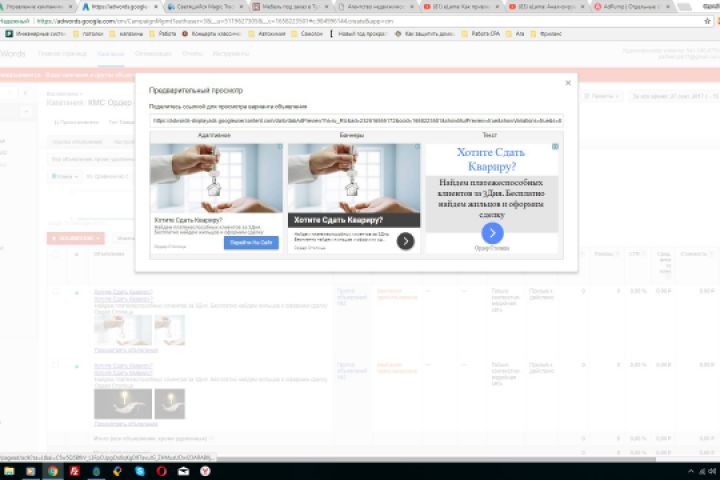720x480 pixels.
Task: Open the "Автокник" bookmarks folder
Action: tap(267, 34)
